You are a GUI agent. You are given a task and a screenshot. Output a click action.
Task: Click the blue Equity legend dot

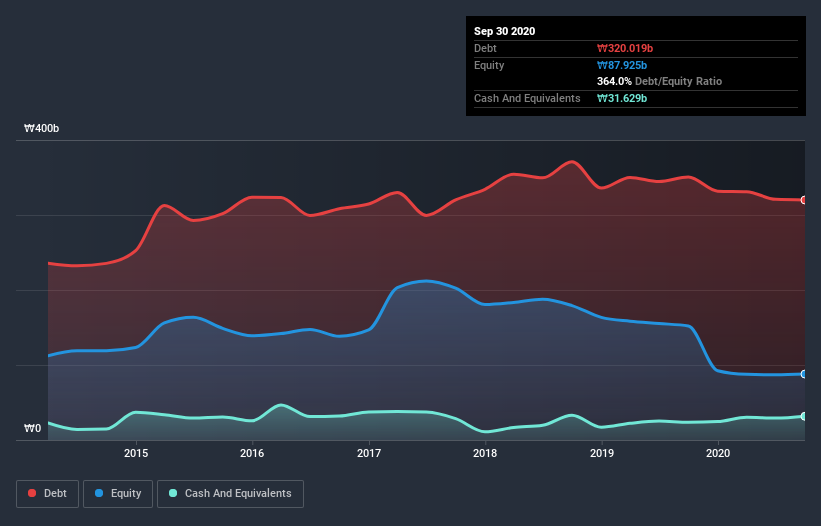99,493
